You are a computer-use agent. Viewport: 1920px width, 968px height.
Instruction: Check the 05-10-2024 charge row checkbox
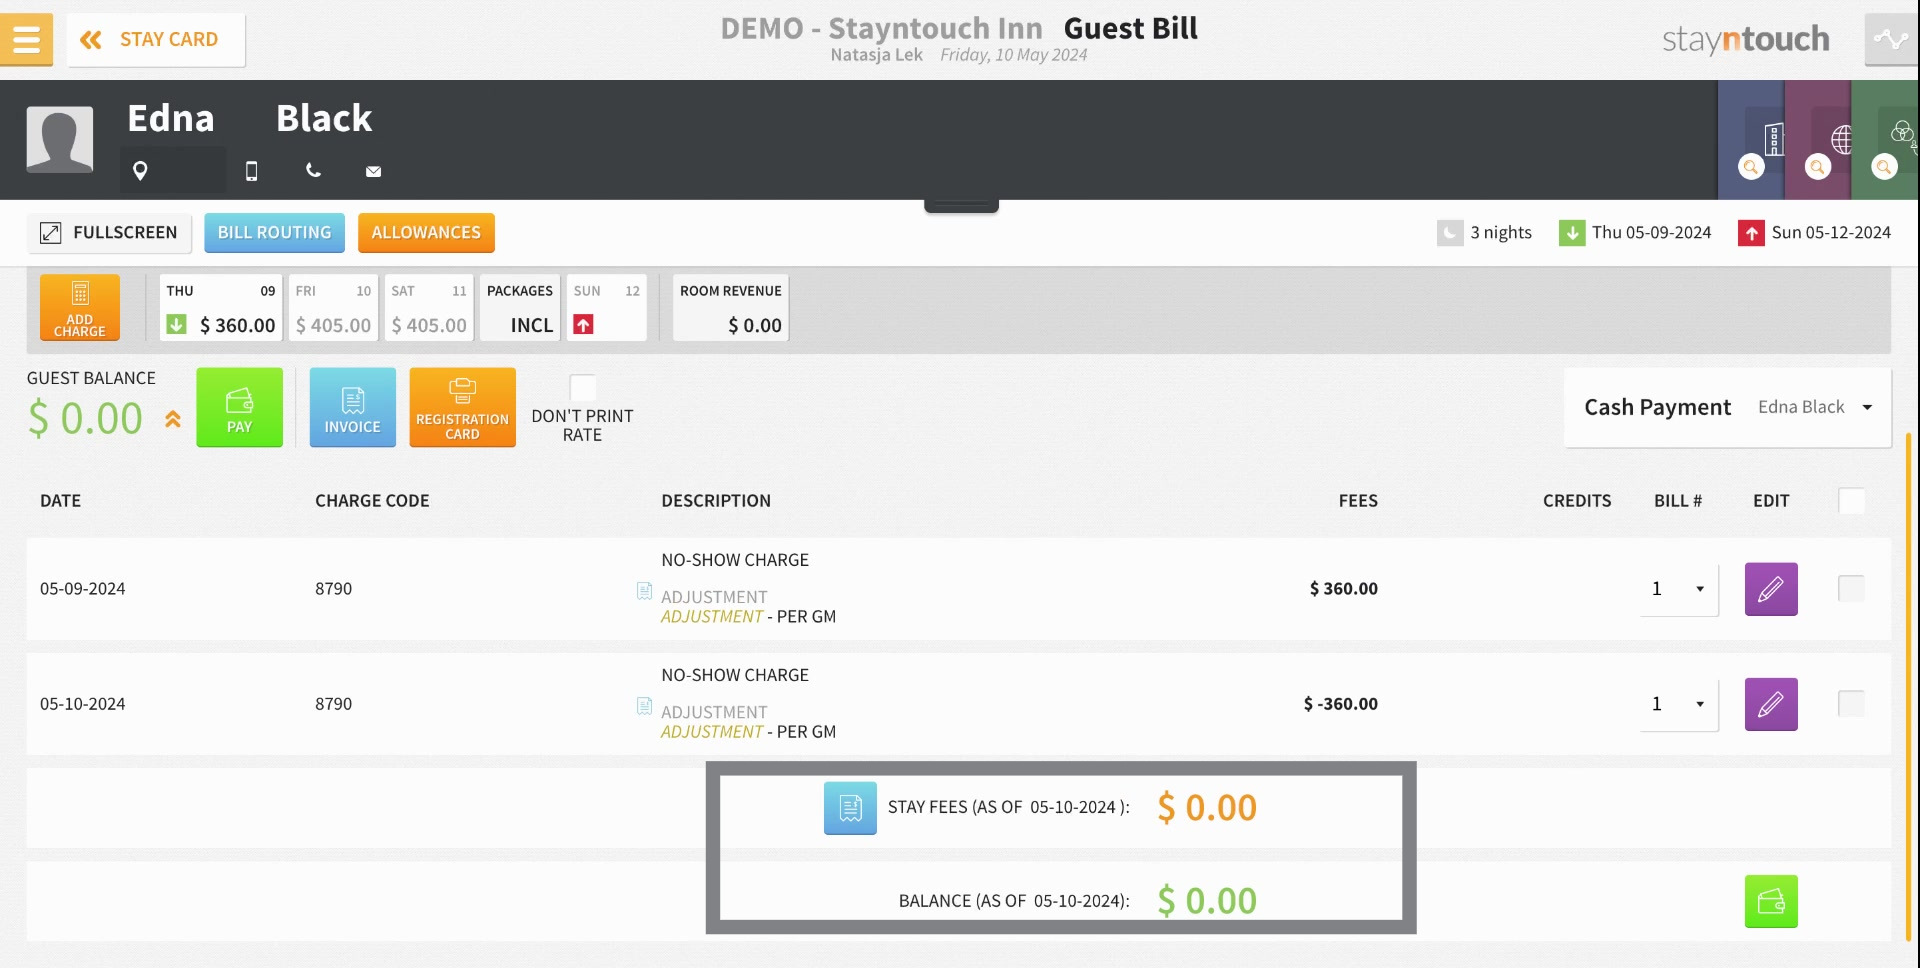coord(1851,703)
